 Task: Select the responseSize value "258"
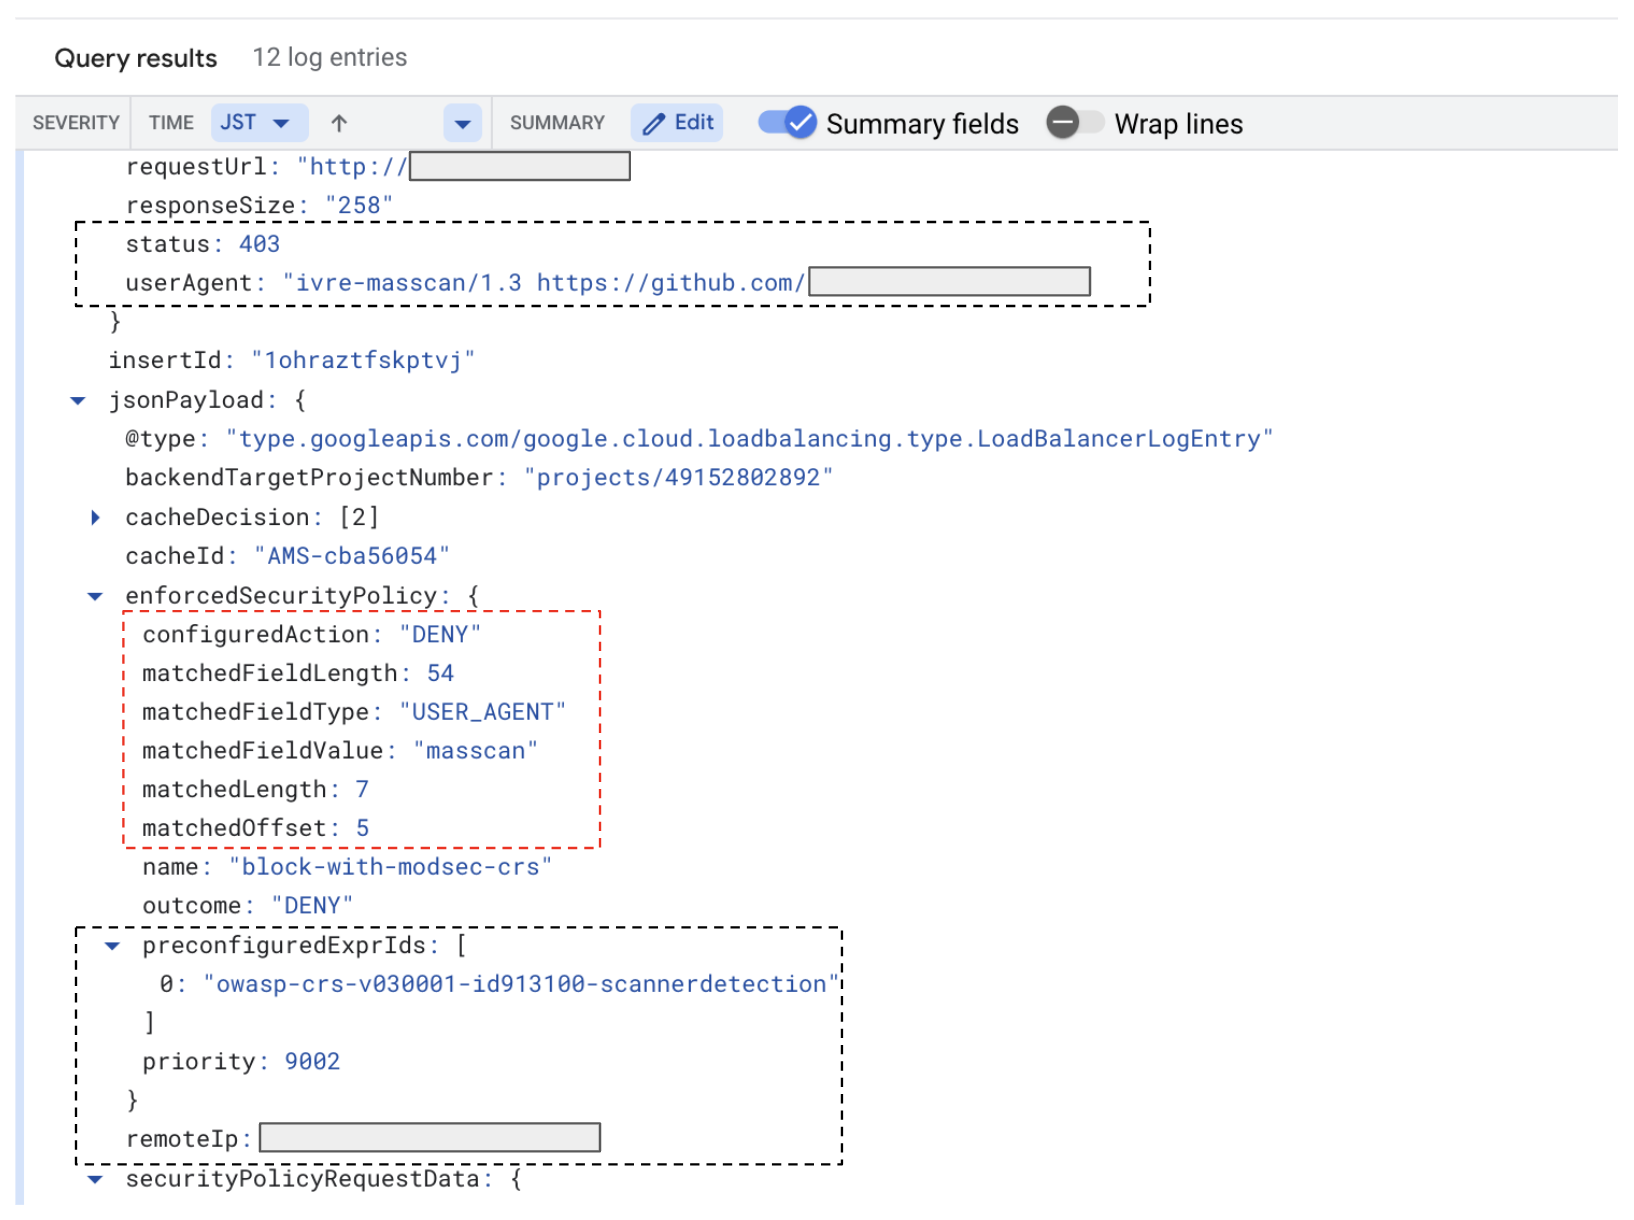[x=359, y=205]
